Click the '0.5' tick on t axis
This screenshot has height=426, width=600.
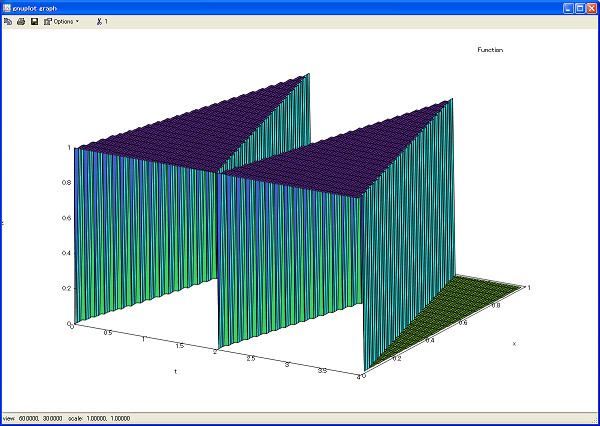[x=108, y=333]
